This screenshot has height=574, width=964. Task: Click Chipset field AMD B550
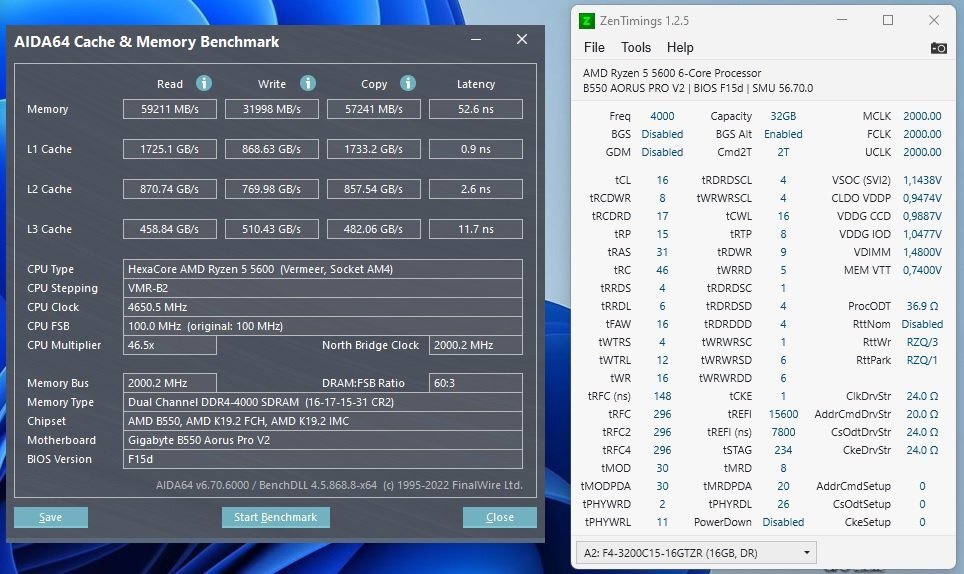(x=323, y=421)
